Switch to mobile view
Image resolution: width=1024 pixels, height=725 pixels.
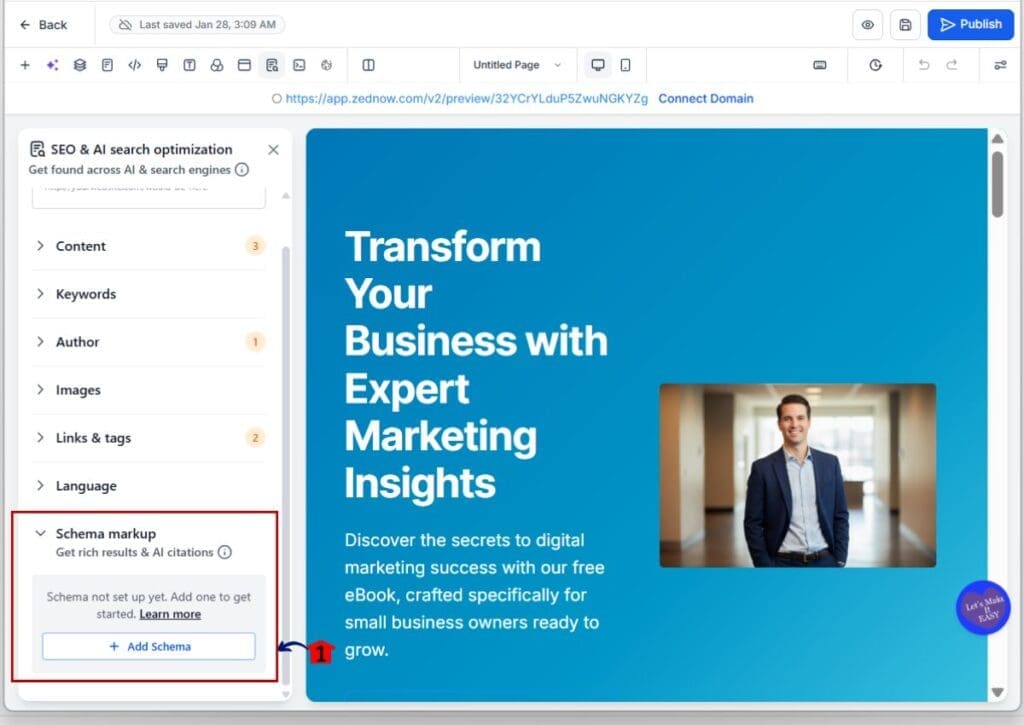coord(625,65)
